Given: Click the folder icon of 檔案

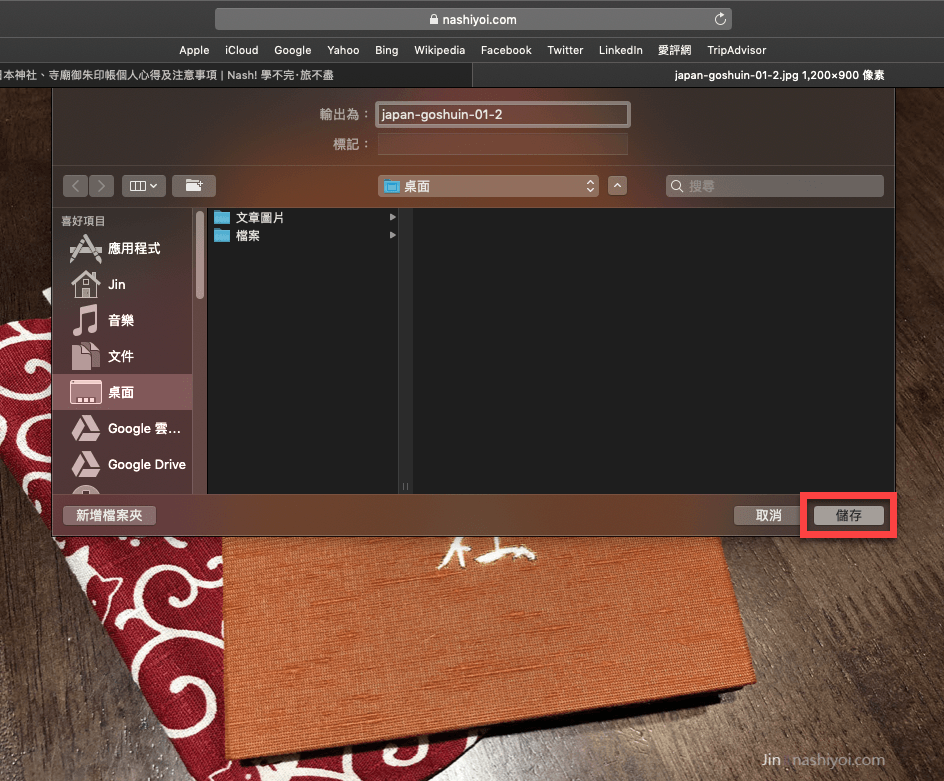Looking at the screenshot, I should coord(222,235).
